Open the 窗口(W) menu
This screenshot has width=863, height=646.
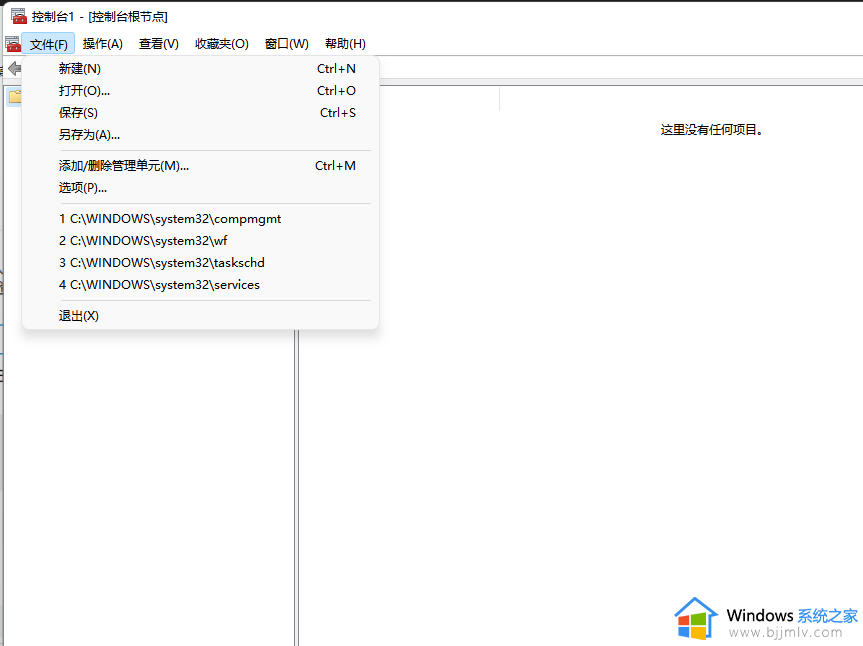click(x=286, y=44)
